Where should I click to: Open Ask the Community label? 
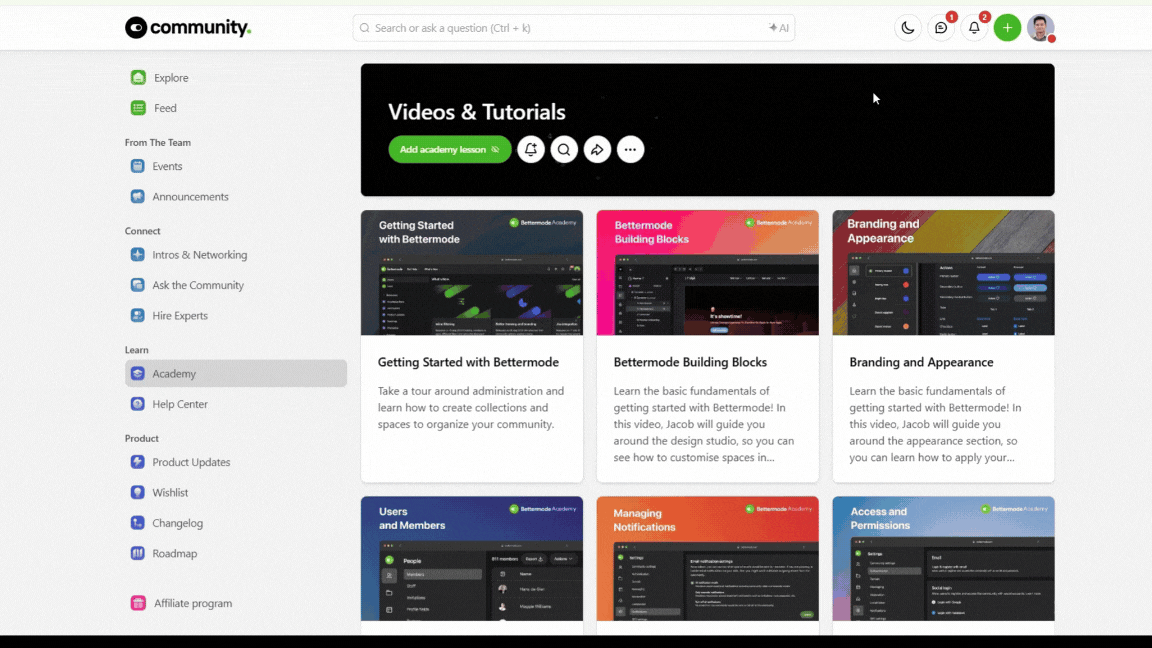(x=198, y=285)
